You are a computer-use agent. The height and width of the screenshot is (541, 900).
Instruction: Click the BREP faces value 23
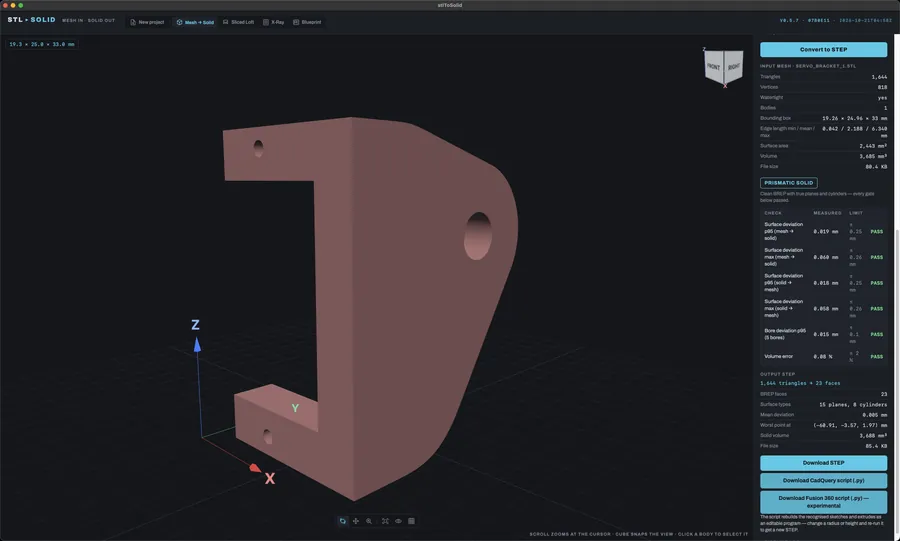coord(884,394)
